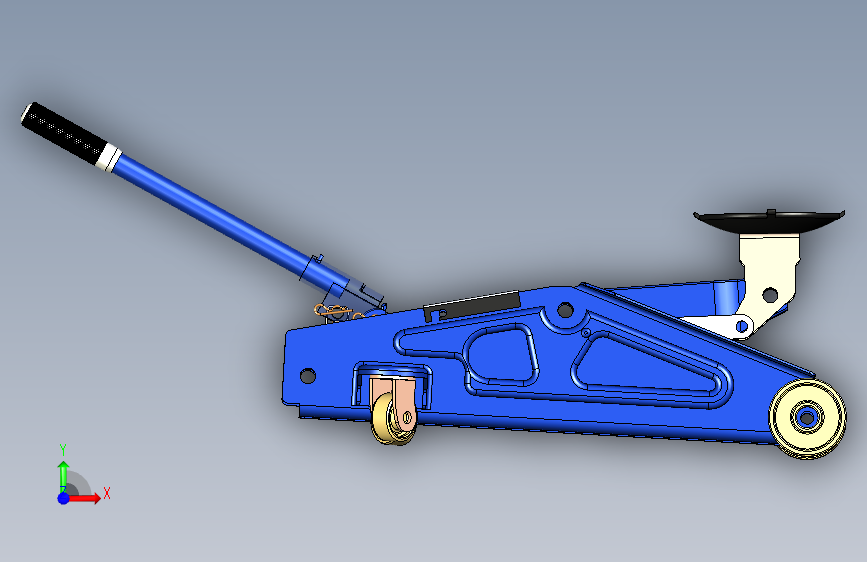Select the black saddle pad on the lift arm
The image size is (867, 562).
click(769, 221)
